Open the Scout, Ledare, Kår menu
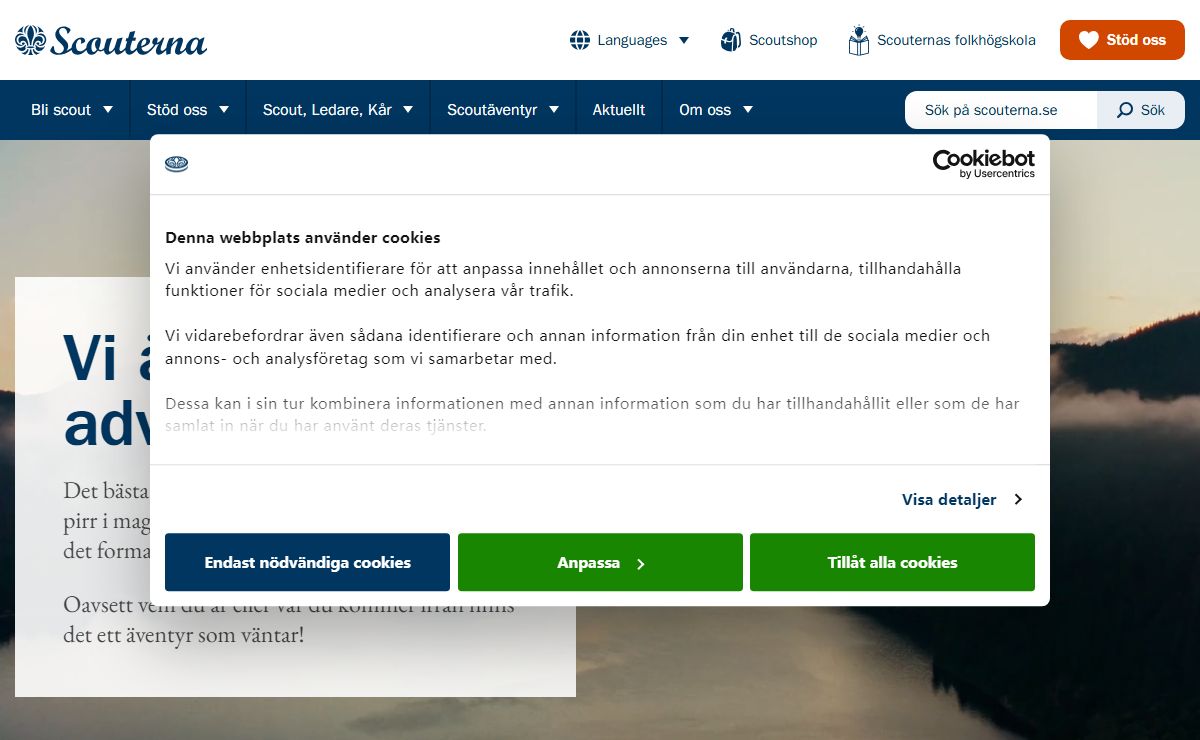This screenshot has width=1200, height=740. (x=338, y=110)
